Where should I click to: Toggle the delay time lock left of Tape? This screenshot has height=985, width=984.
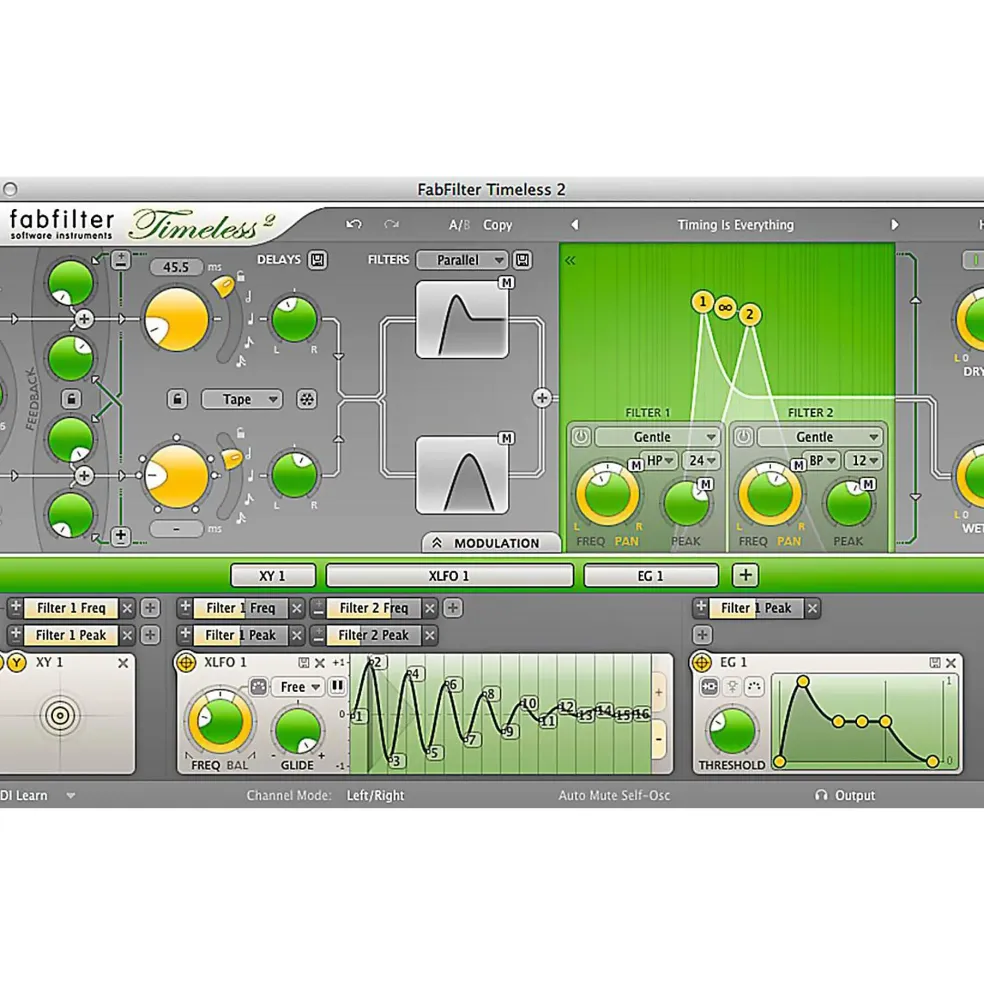coord(177,399)
